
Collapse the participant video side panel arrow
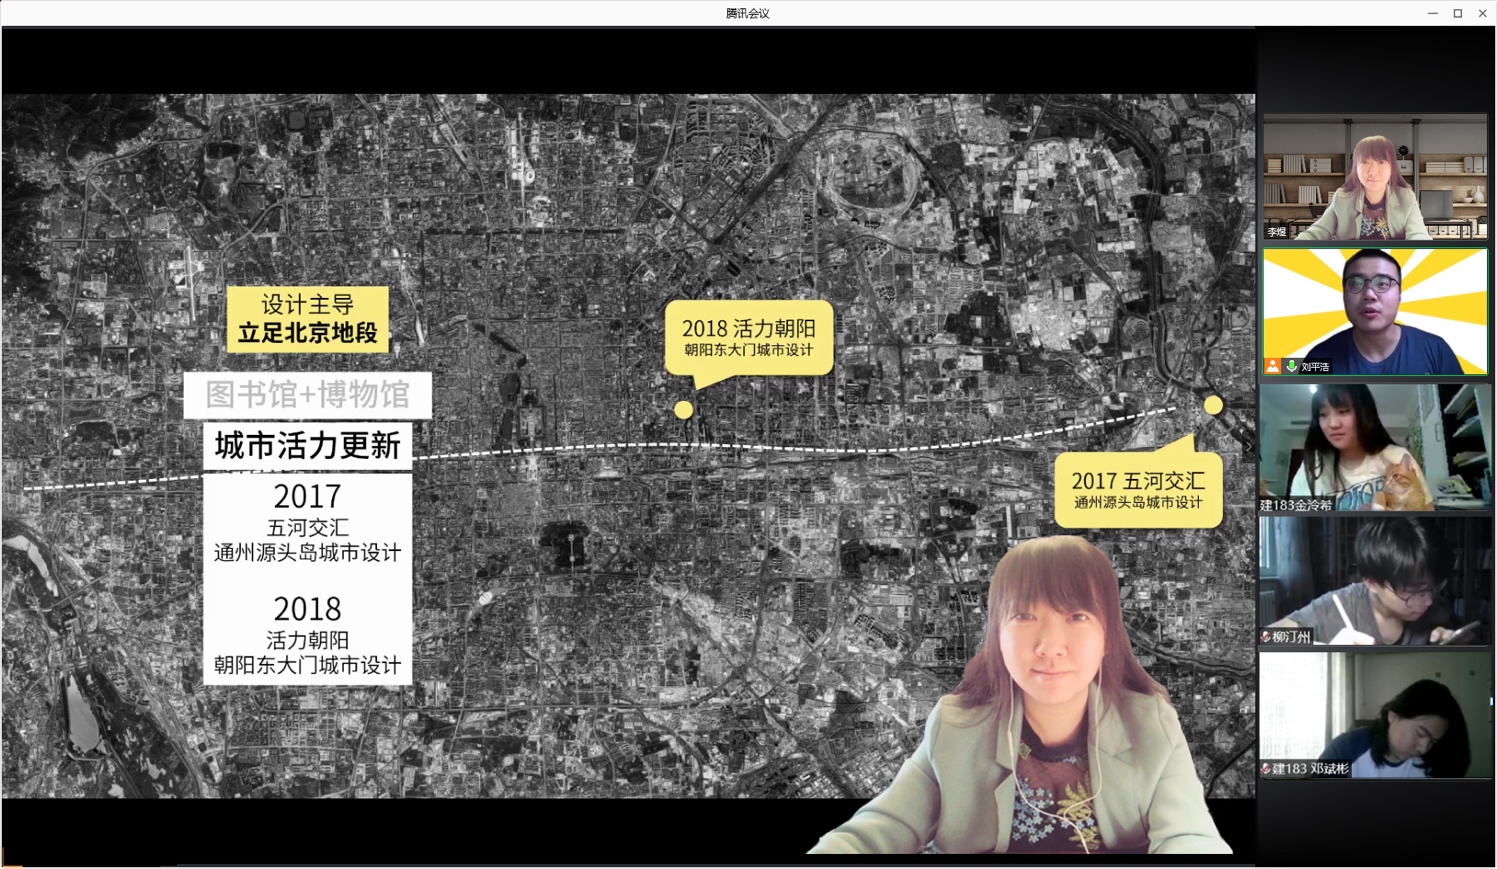1249,447
